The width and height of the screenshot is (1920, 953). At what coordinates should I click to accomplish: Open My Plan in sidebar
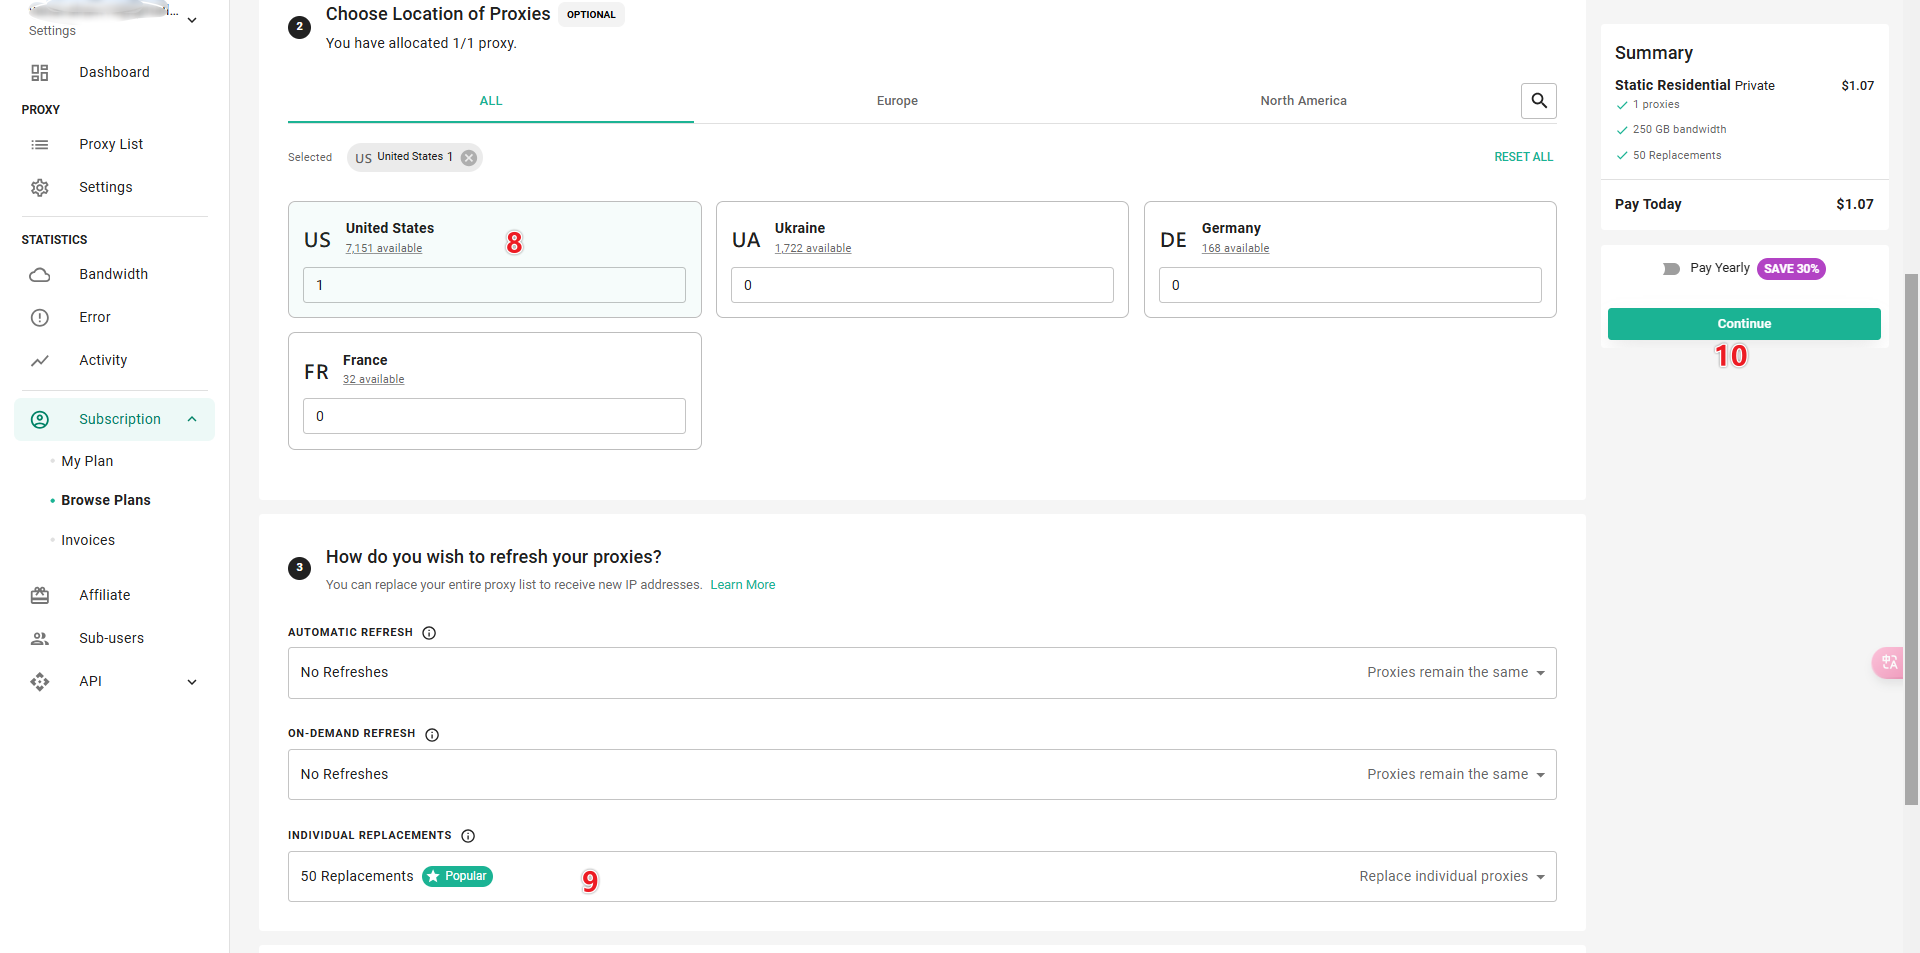pyautogui.click(x=87, y=462)
